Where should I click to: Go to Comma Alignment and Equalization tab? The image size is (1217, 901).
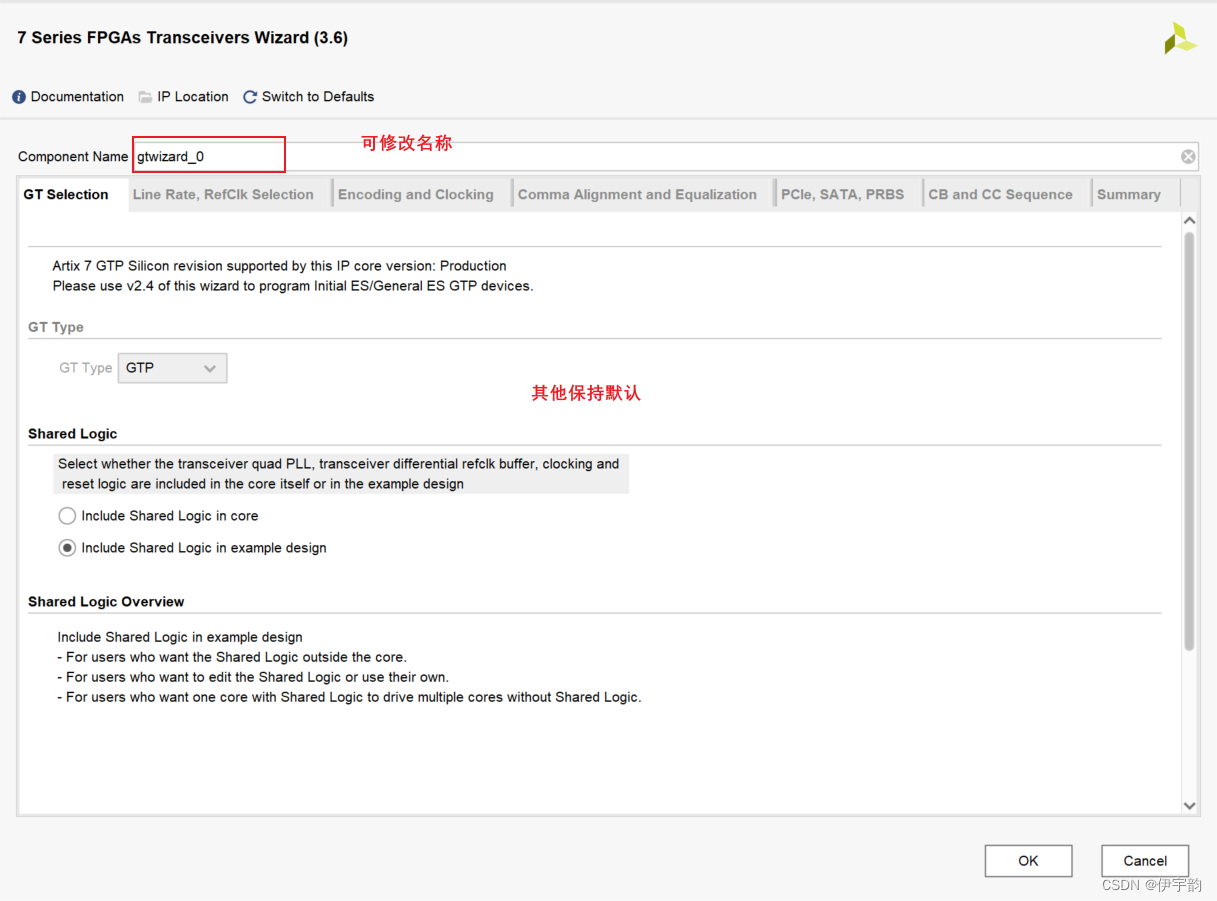click(x=637, y=195)
